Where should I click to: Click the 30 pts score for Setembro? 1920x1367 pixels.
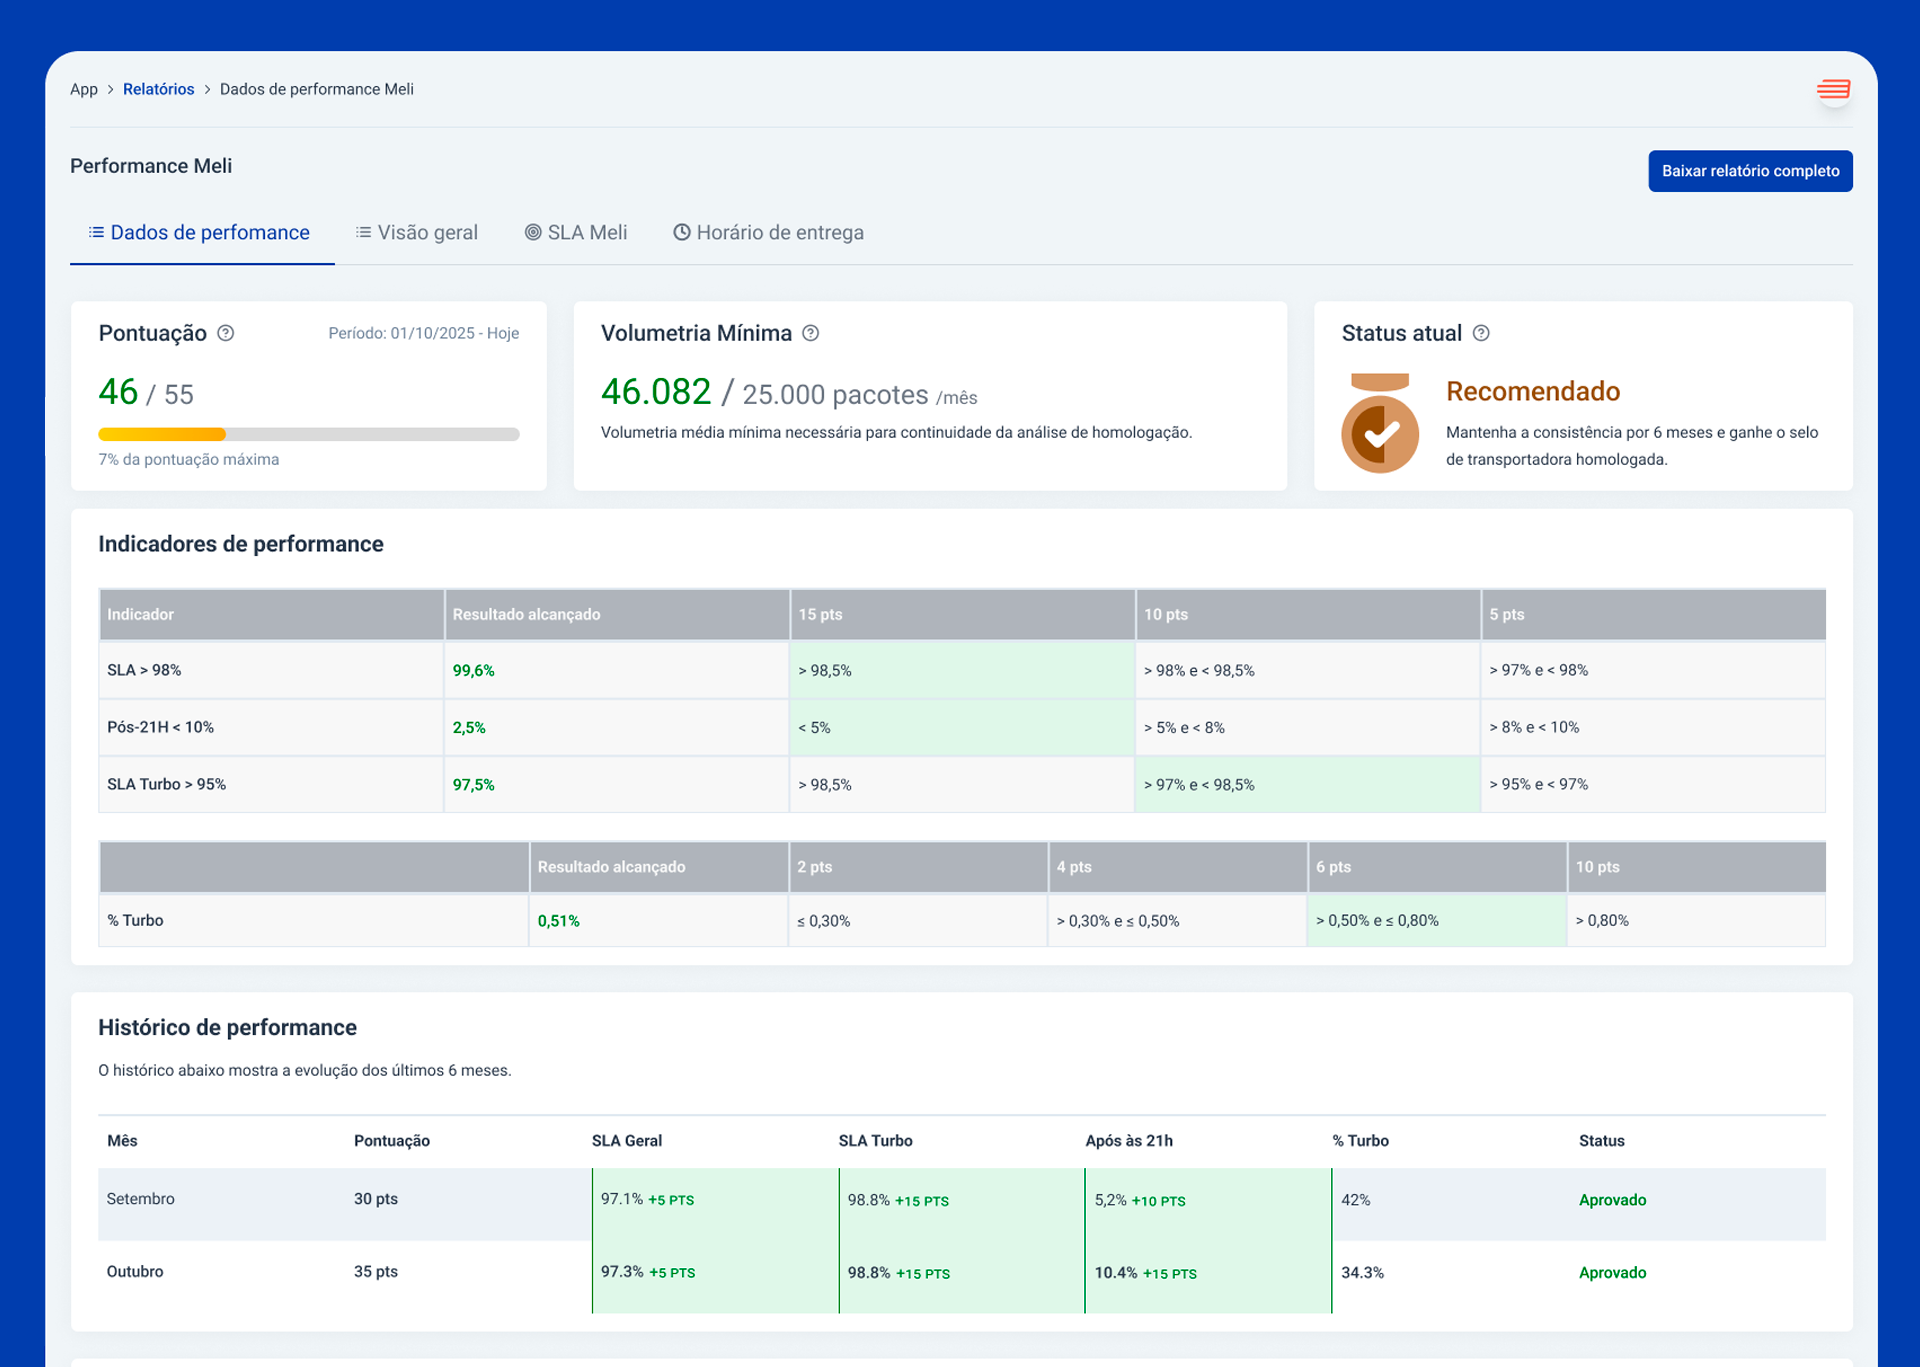pos(376,1198)
